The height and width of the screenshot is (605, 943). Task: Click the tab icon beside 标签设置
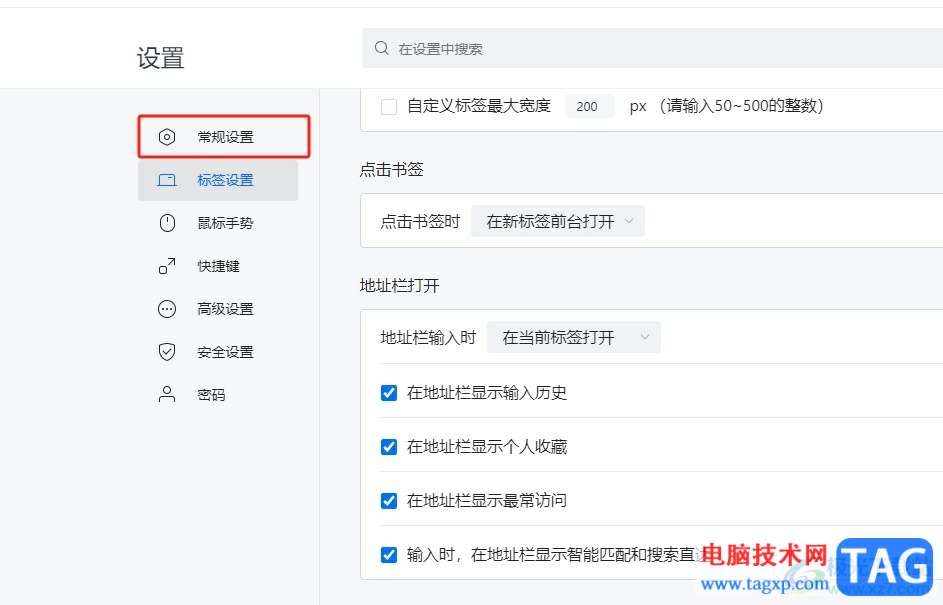[167, 180]
